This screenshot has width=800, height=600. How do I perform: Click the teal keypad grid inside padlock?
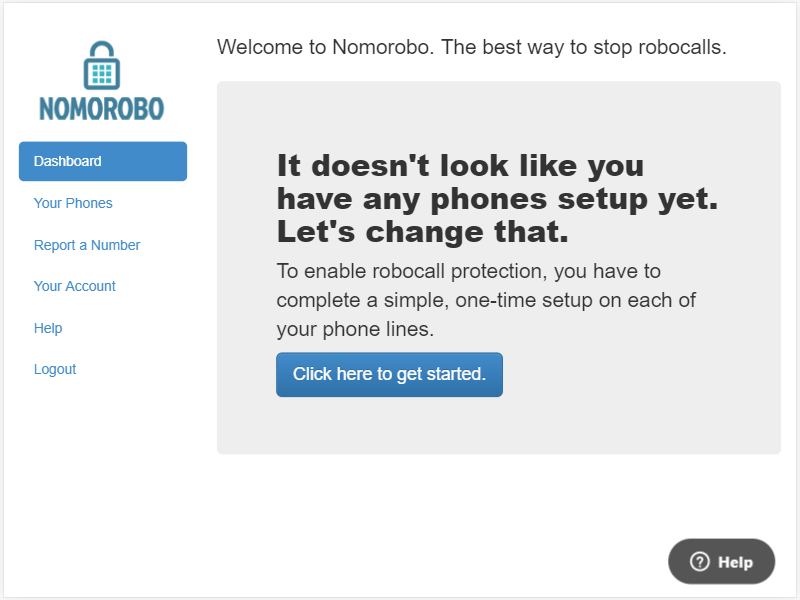point(102,74)
